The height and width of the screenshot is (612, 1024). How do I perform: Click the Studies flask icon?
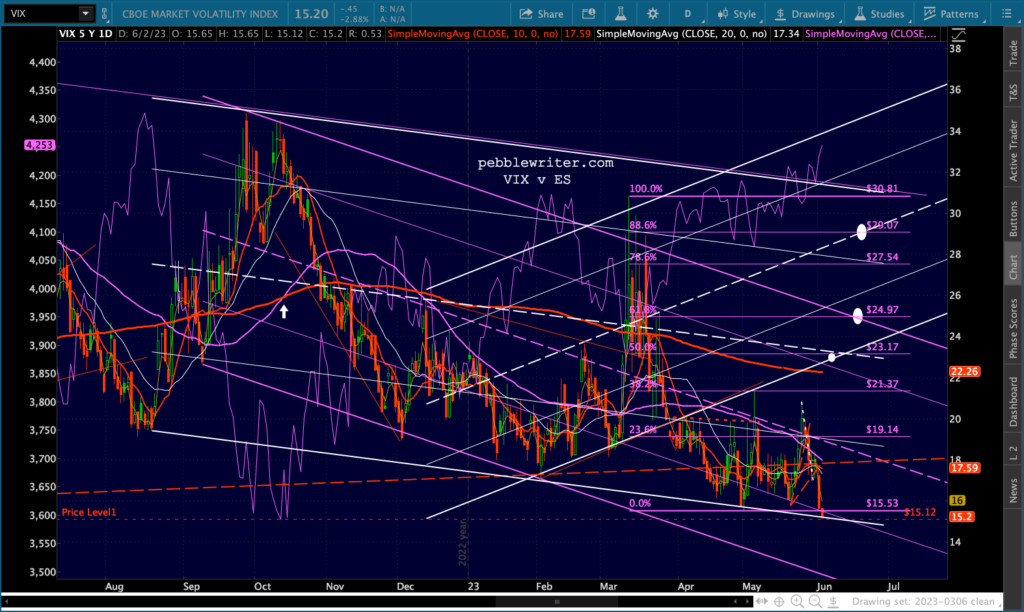860,14
